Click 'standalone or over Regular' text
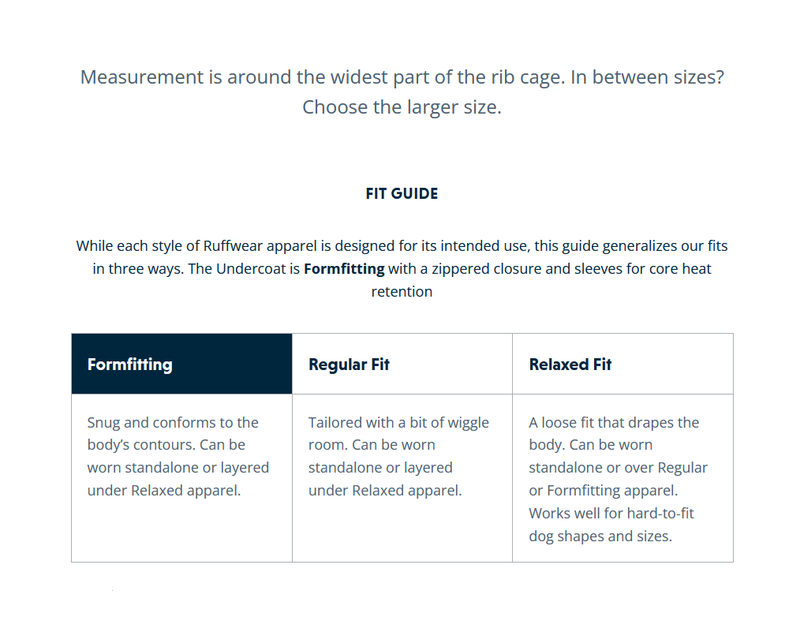 click(x=618, y=468)
